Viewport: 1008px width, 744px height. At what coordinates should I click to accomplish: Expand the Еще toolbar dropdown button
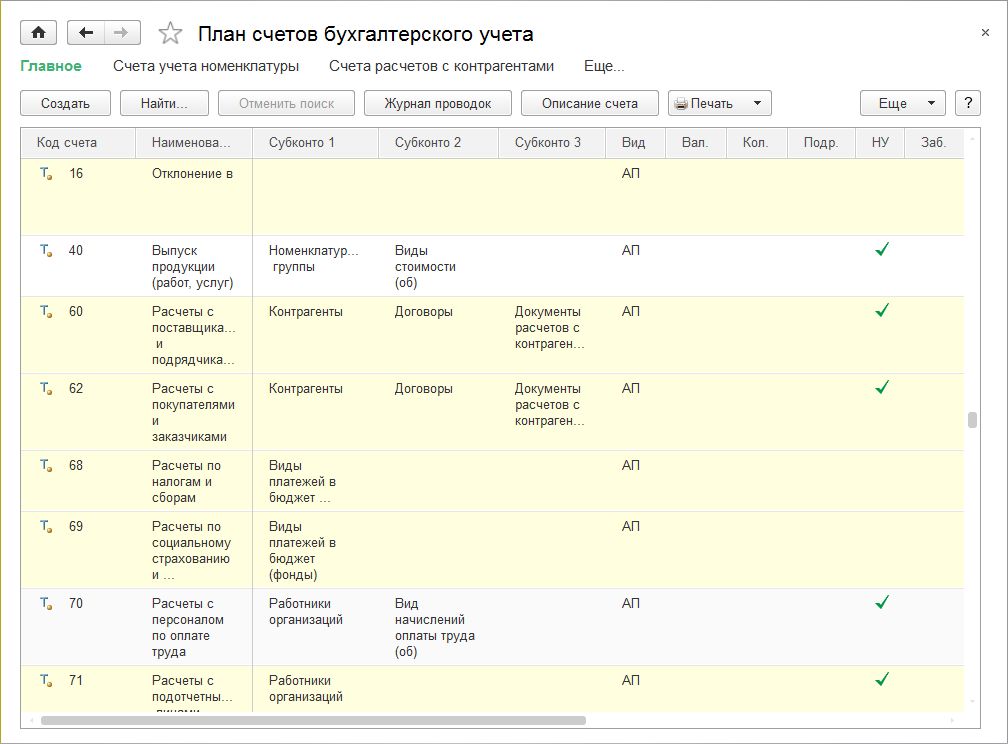point(902,103)
